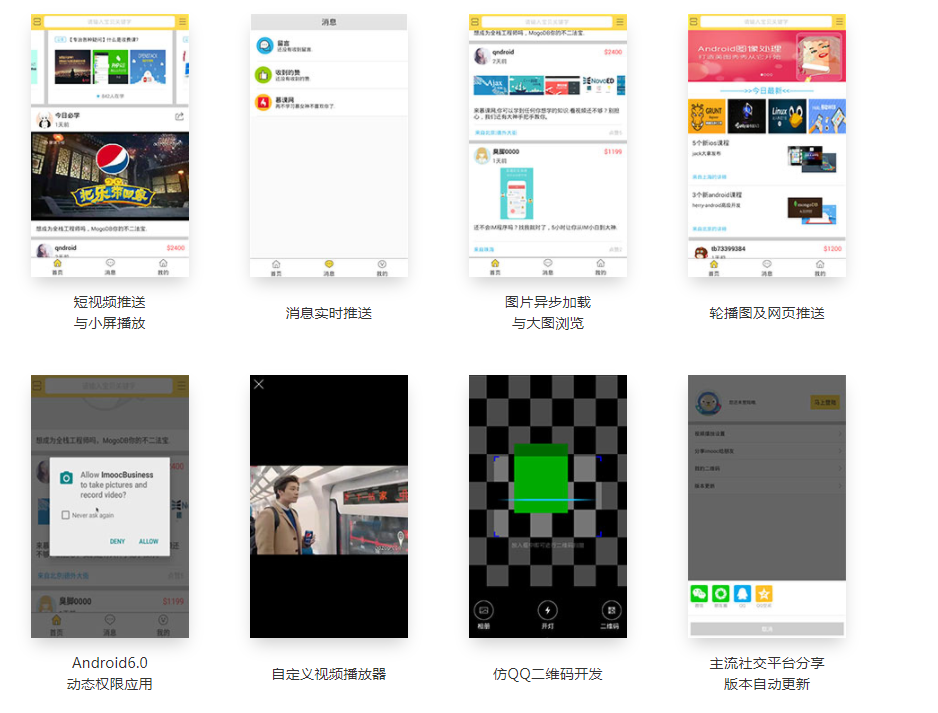Expand the 版本更新 row chevron

click(839, 486)
